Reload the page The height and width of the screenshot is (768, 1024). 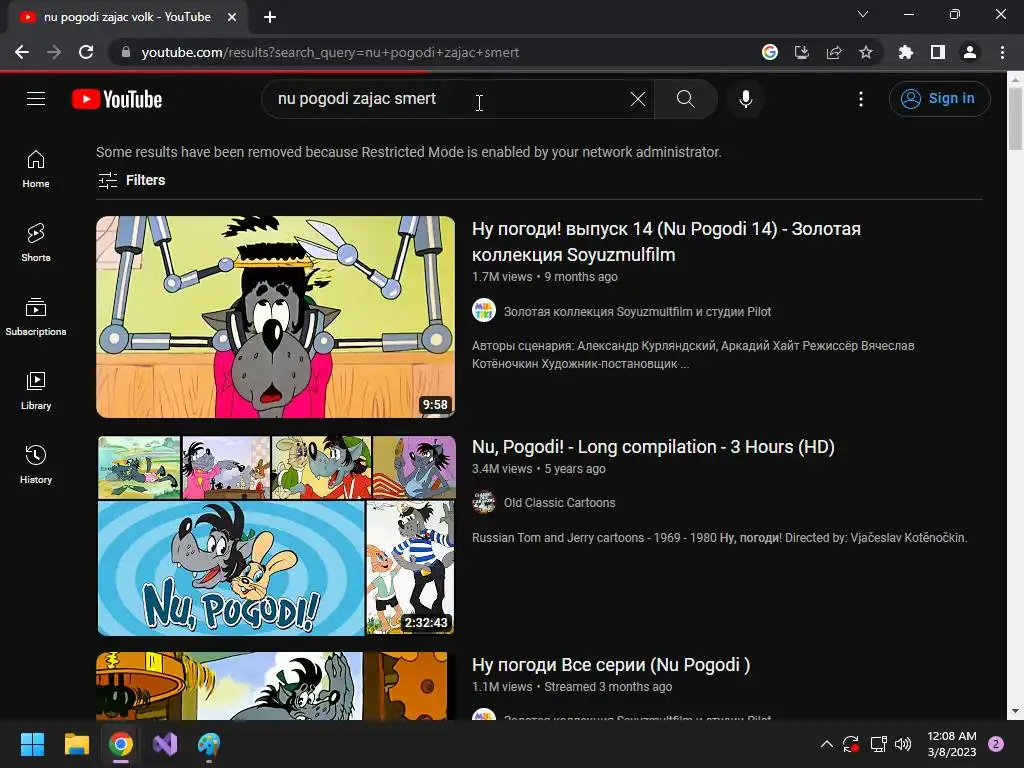tap(86, 52)
